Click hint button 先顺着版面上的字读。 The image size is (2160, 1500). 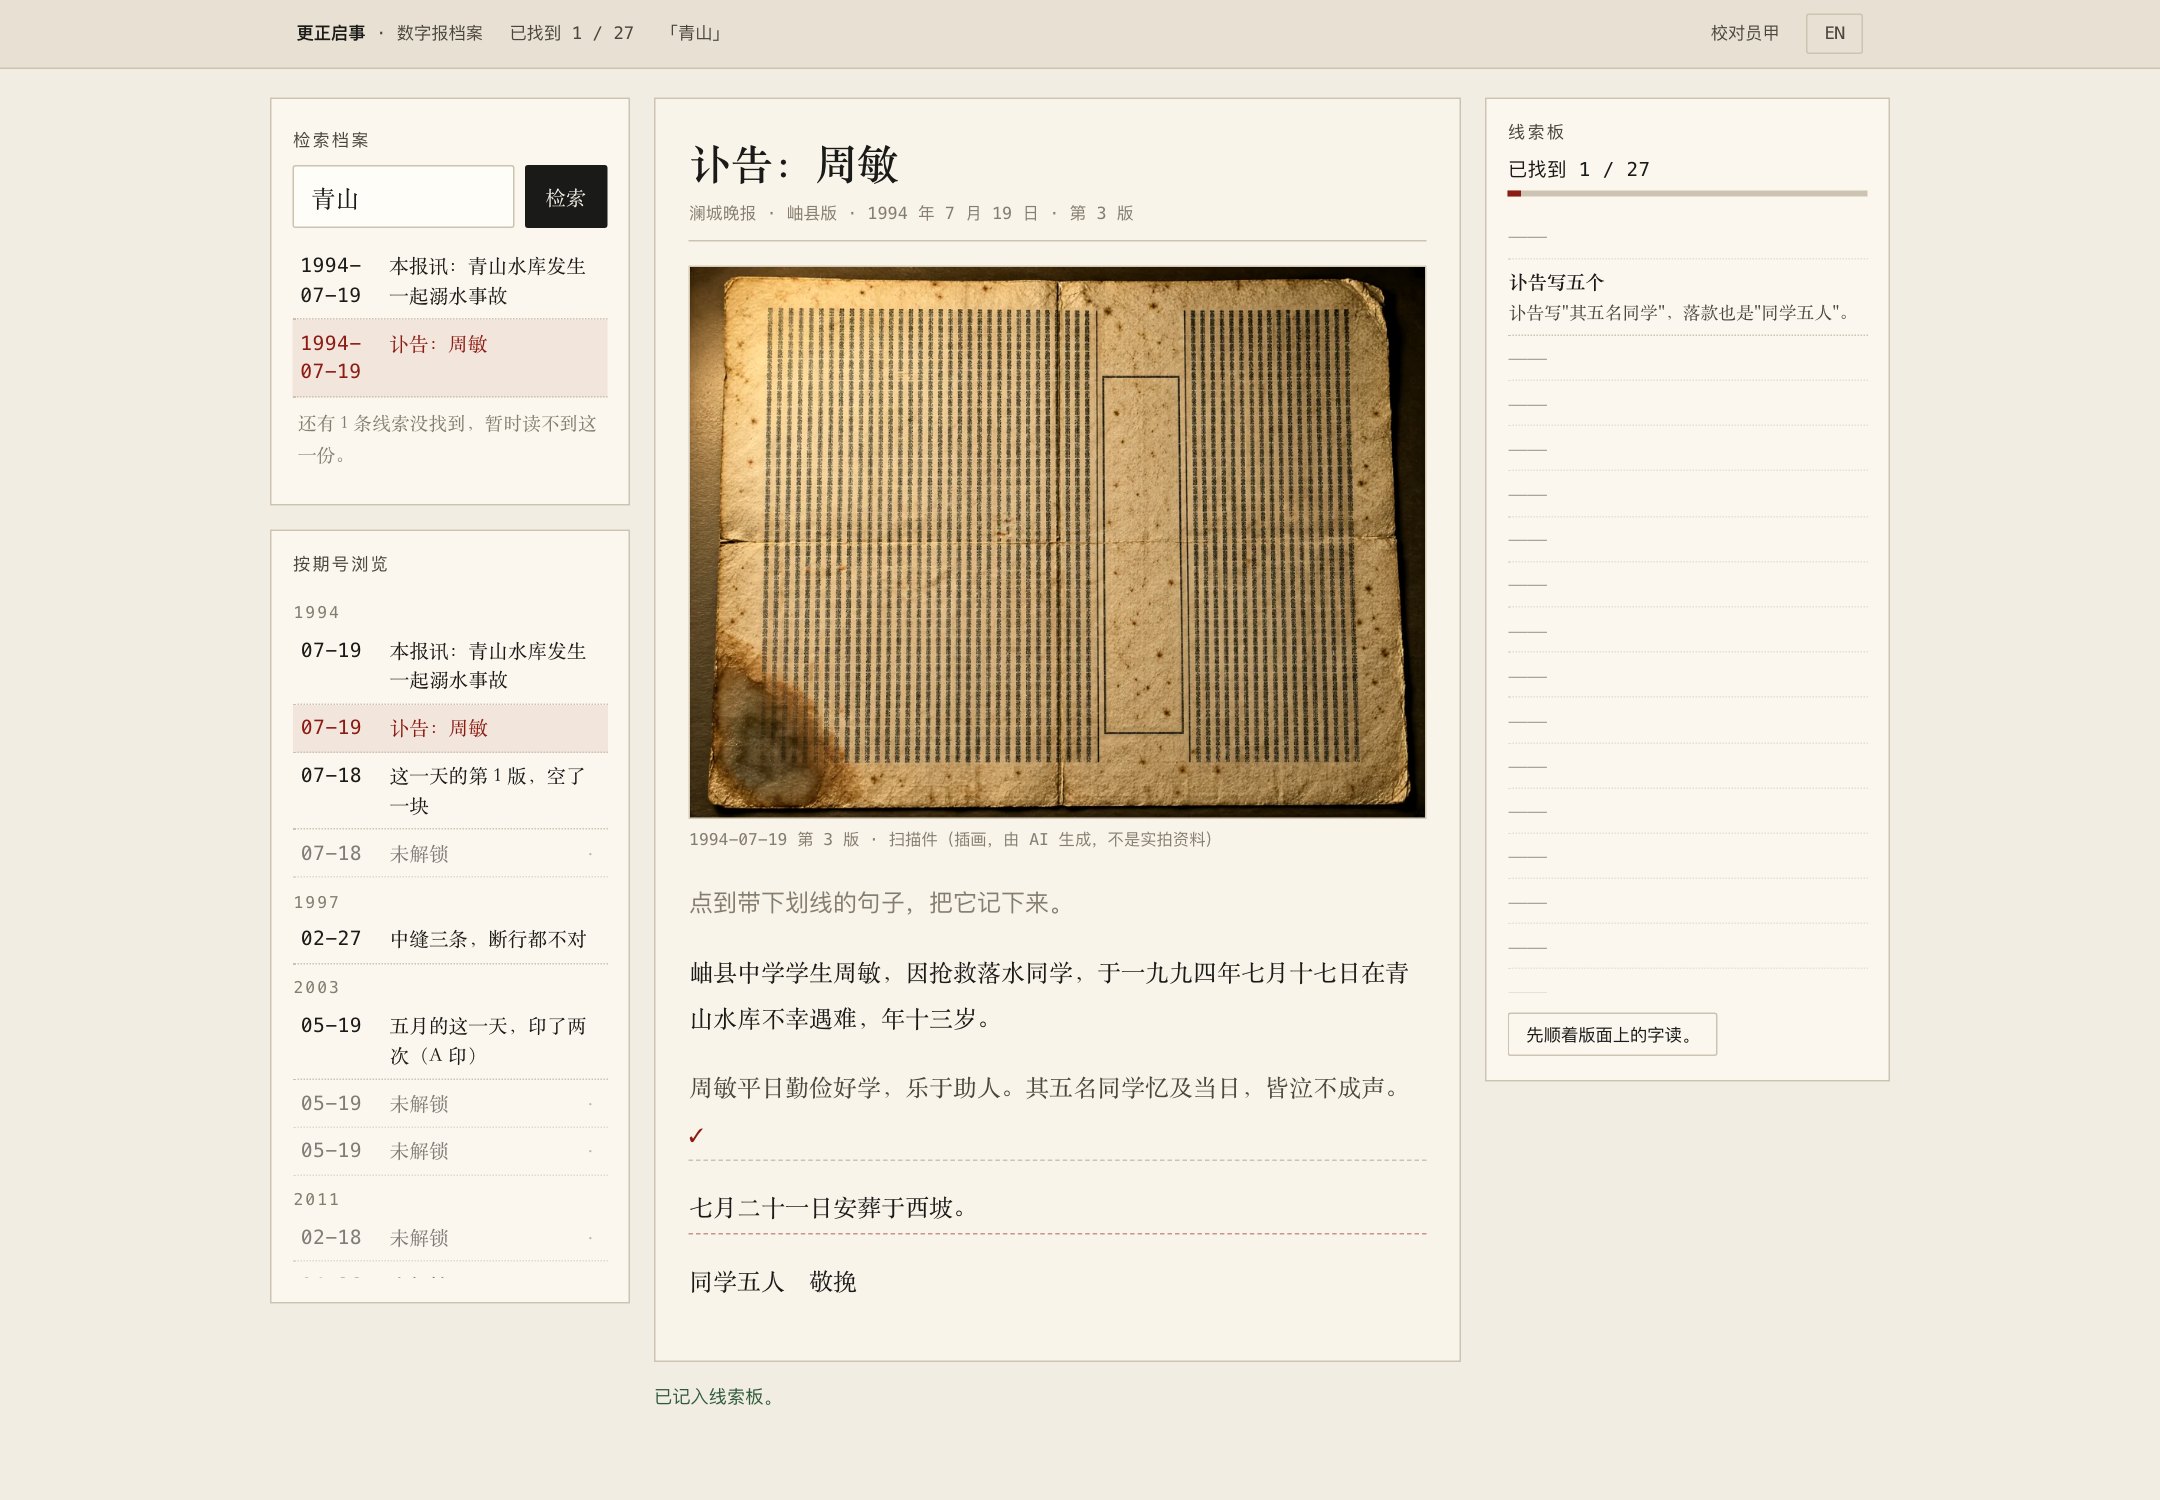click(x=1612, y=1034)
